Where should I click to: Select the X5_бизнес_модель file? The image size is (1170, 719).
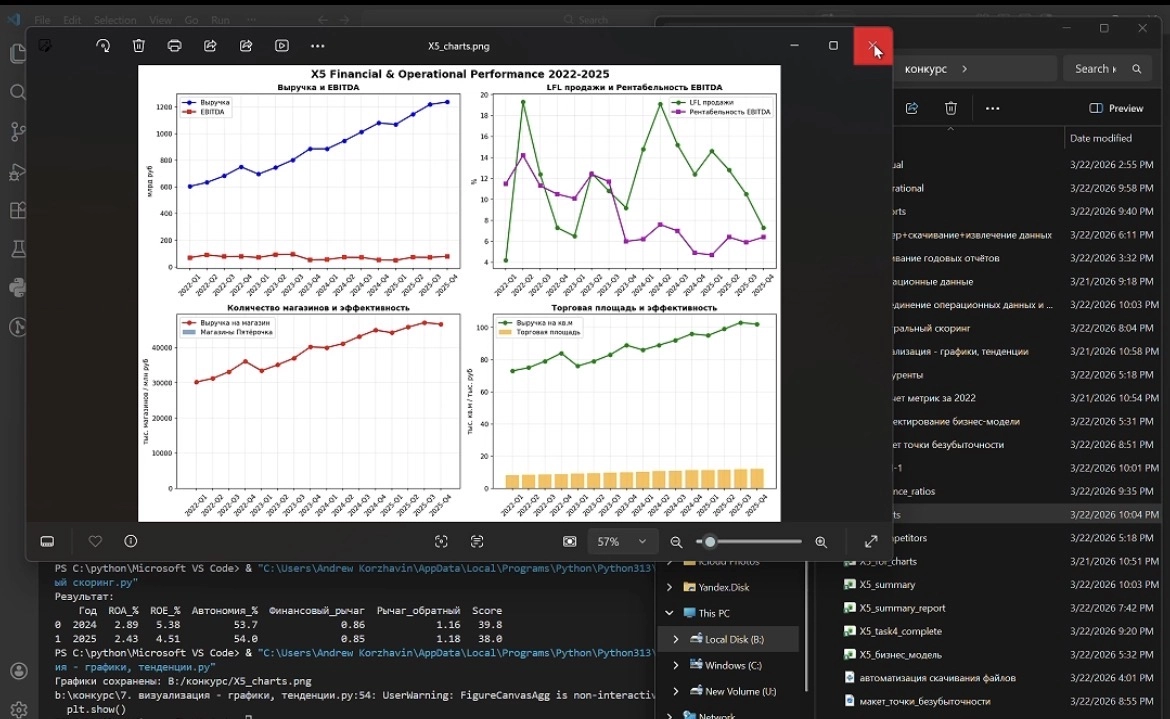pyautogui.click(x=900, y=655)
